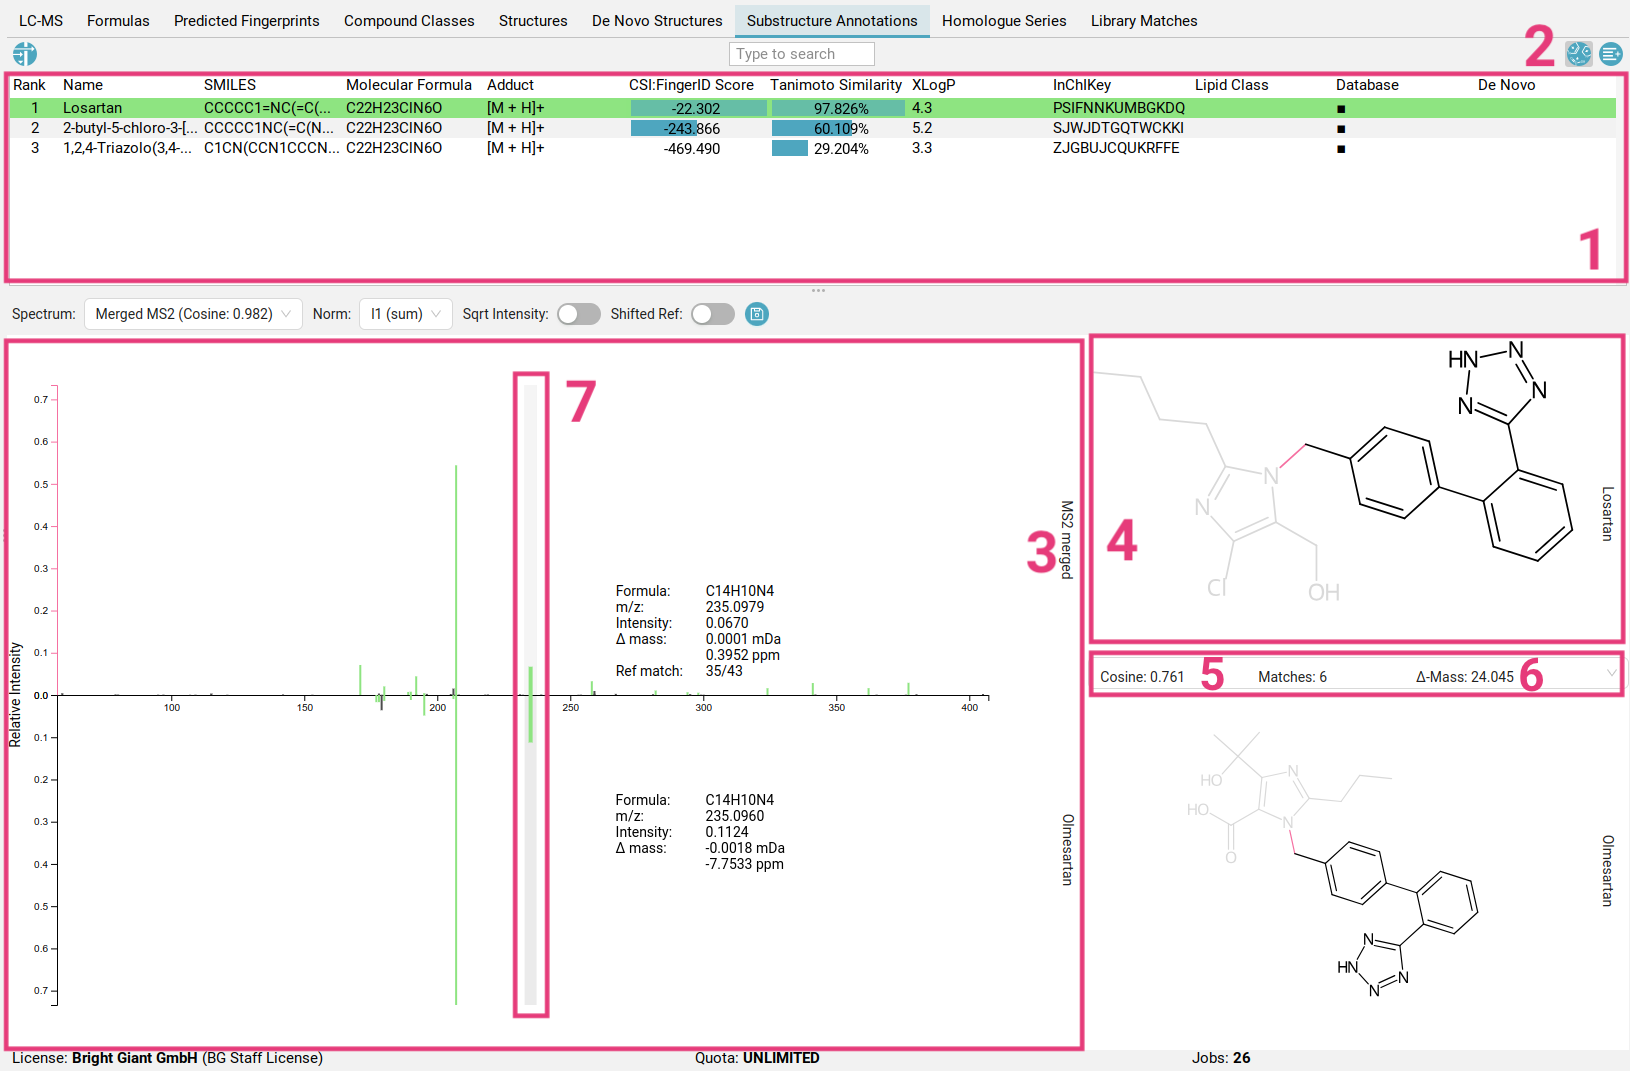Sort by Molecular Formula column header
The height and width of the screenshot is (1071, 1630).
(409, 85)
